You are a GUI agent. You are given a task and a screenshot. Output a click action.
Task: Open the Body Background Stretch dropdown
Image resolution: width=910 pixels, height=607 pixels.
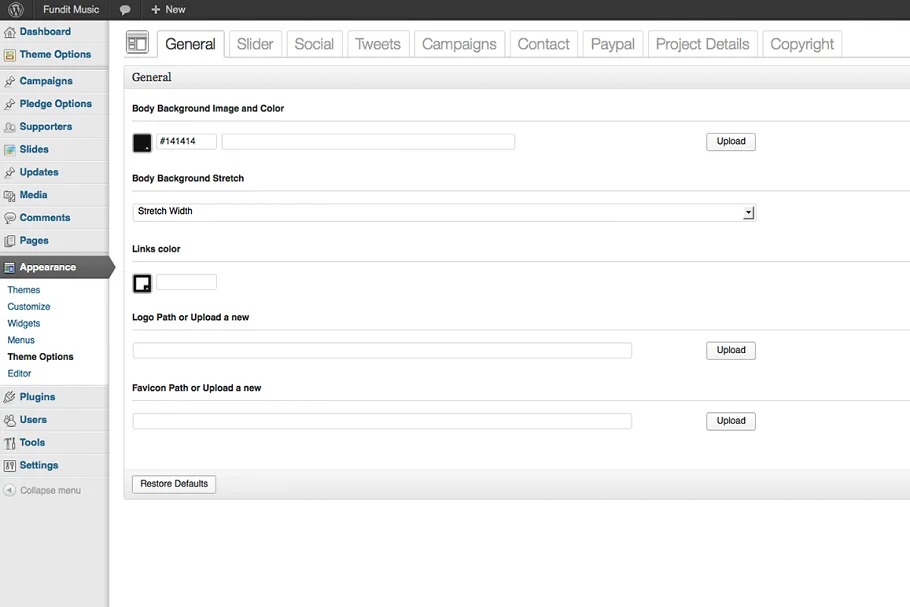[443, 212]
